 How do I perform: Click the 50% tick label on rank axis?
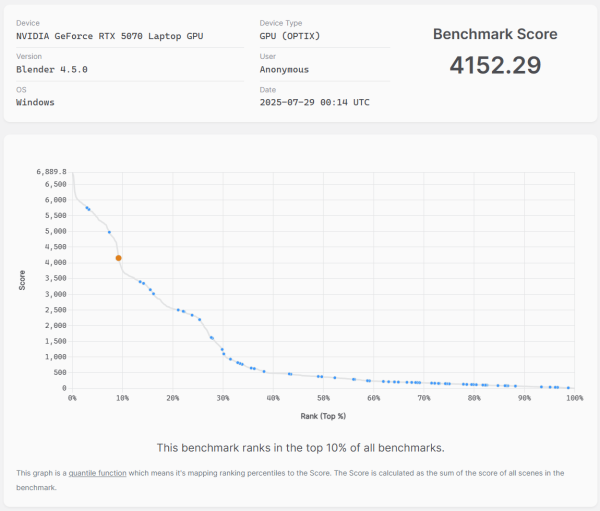[x=323, y=398]
